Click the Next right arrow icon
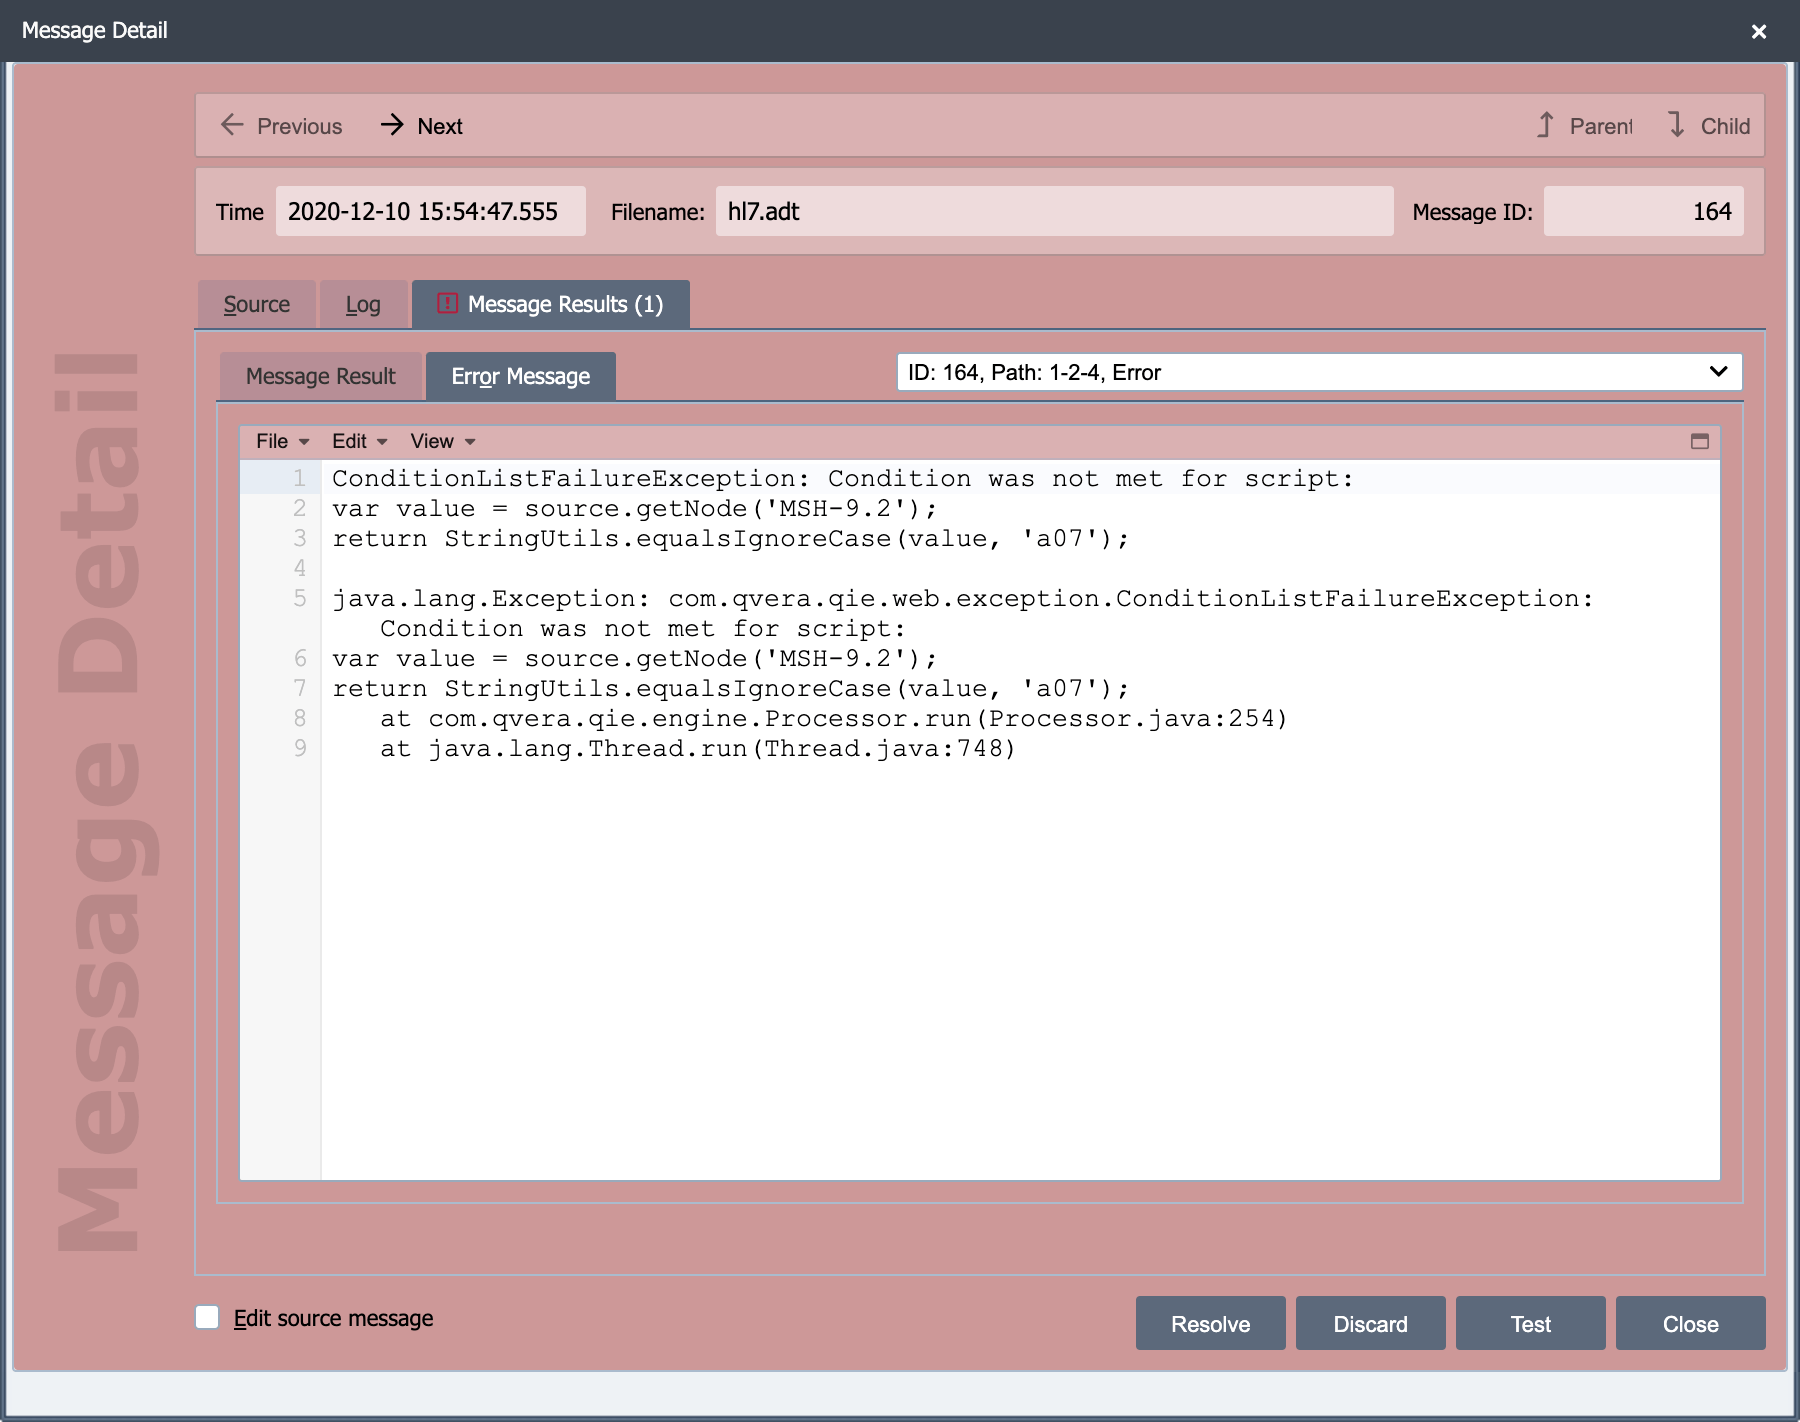 pos(392,125)
